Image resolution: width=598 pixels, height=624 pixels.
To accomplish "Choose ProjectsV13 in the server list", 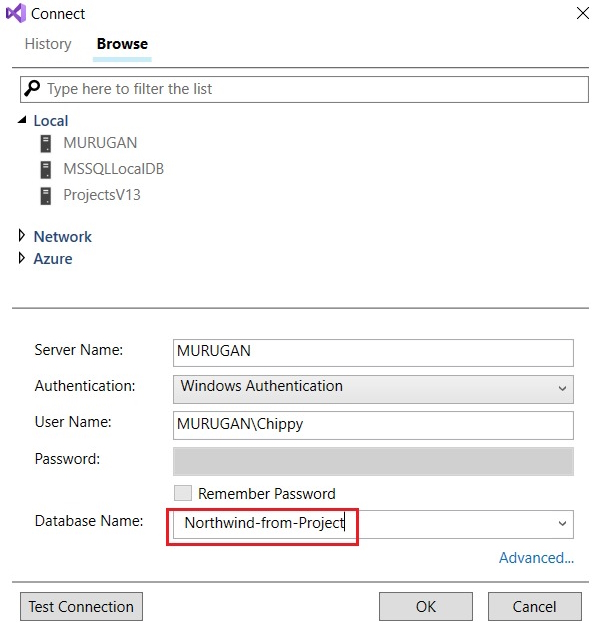I will point(102,195).
